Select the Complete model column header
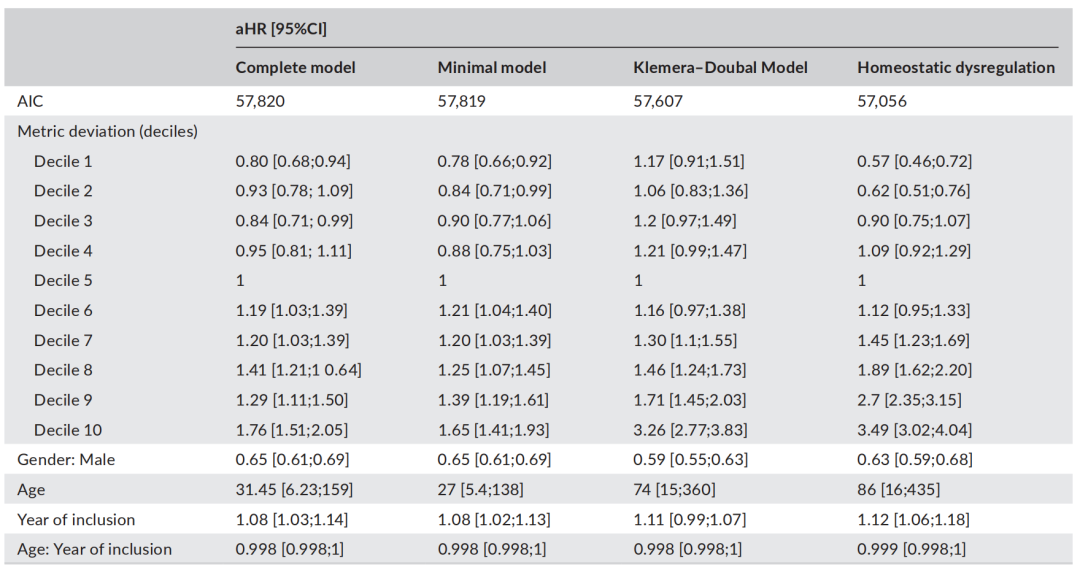Image resolution: width=1080 pixels, height=578 pixels. 295,68
